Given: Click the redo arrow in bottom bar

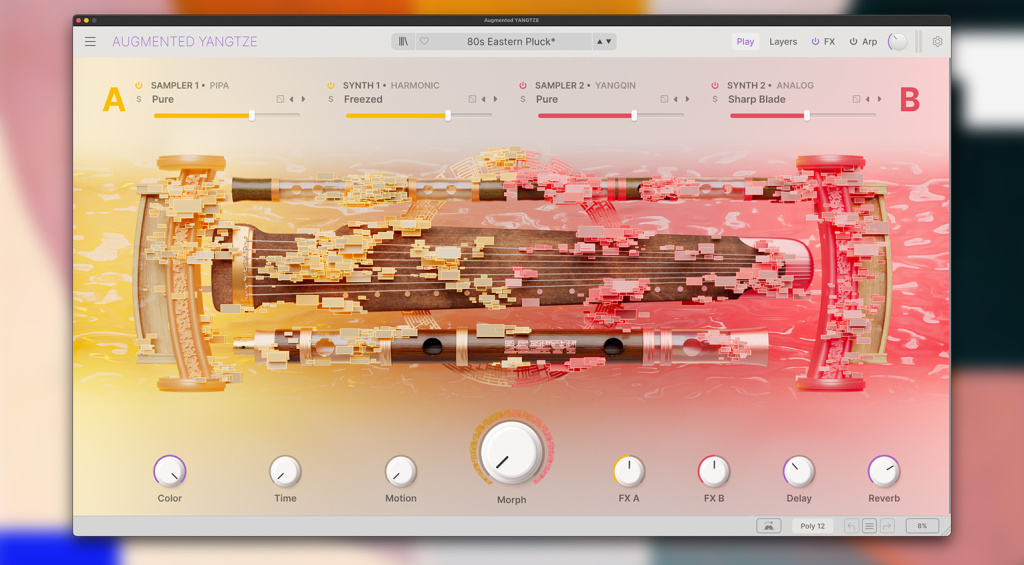Looking at the screenshot, I should (x=887, y=526).
